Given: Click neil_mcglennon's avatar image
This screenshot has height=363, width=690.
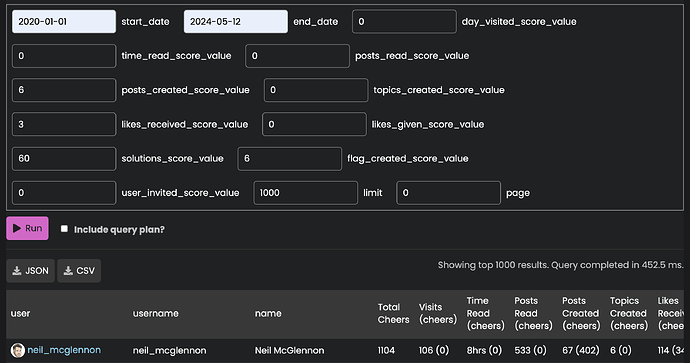Looking at the screenshot, I should pos(18,351).
